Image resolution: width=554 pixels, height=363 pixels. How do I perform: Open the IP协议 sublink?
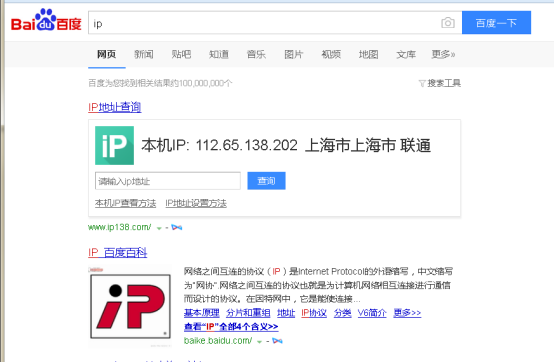click(x=314, y=313)
